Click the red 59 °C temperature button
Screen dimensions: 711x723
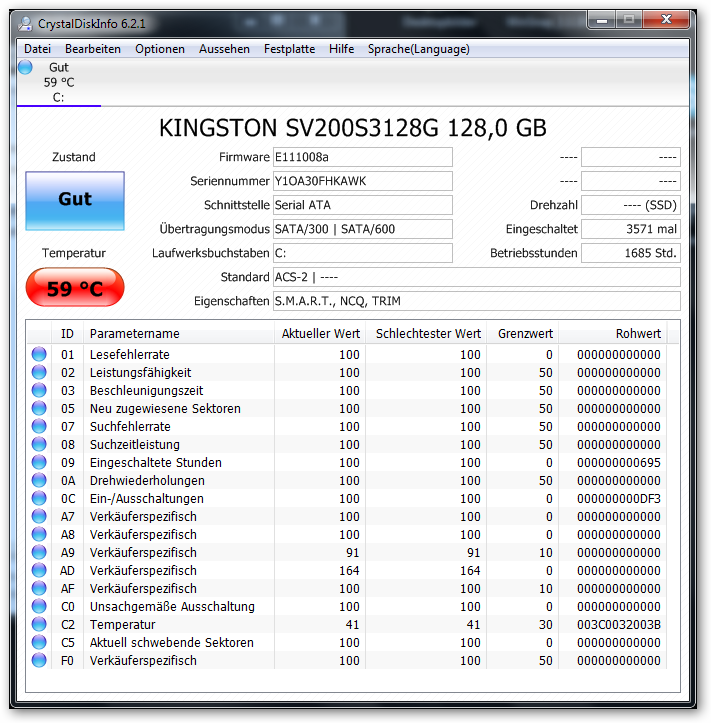coord(75,287)
